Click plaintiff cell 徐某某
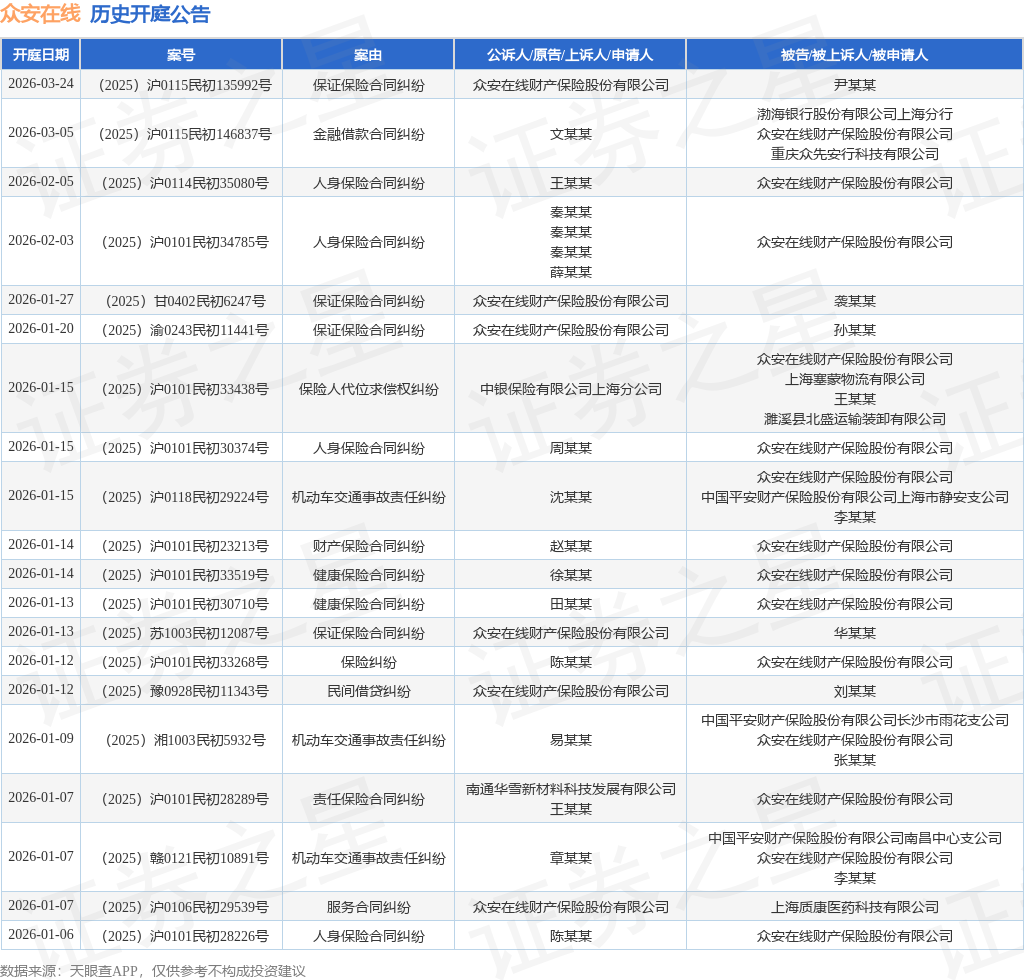1024x980 pixels. pyautogui.click(x=570, y=575)
